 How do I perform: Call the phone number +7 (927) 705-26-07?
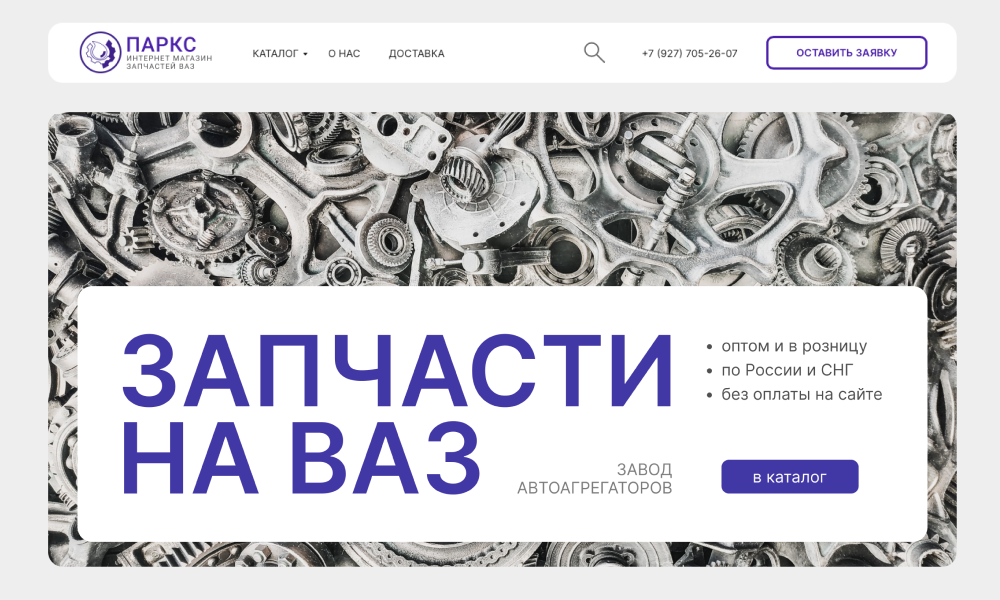(x=689, y=54)
